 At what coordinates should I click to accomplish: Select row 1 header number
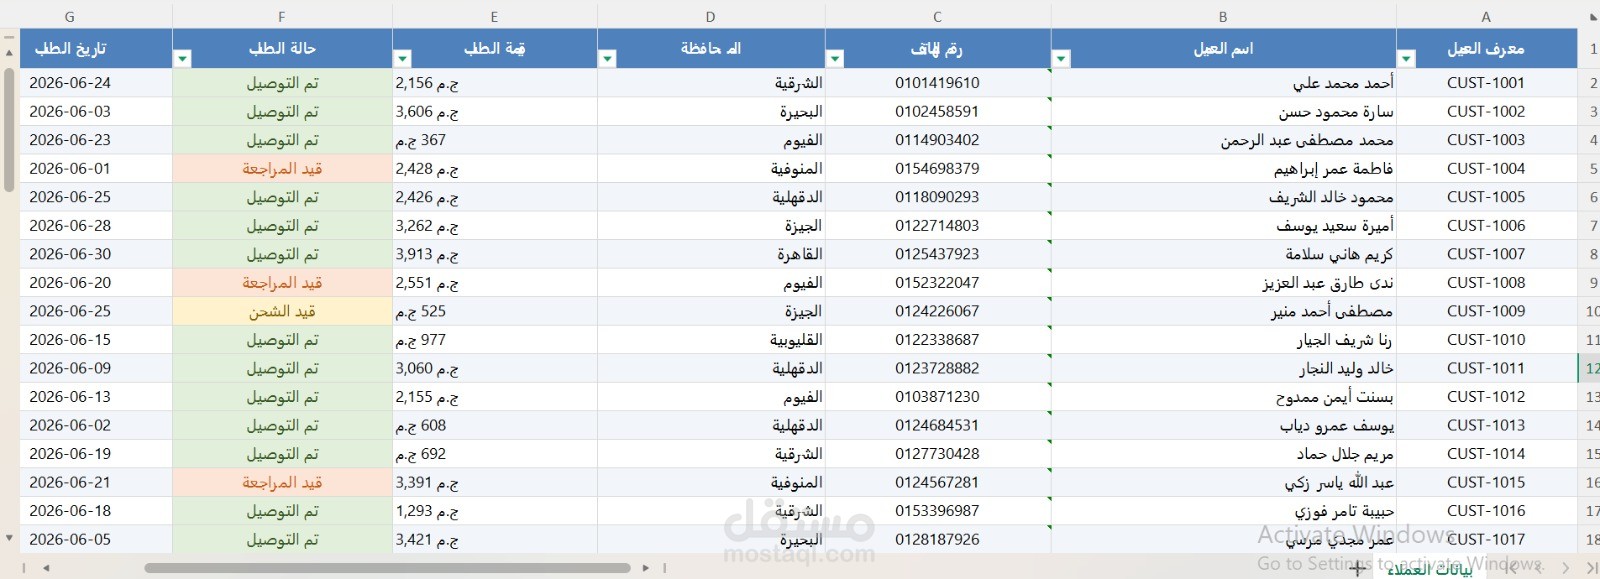pyautogui.click(x=1589, y=48)
